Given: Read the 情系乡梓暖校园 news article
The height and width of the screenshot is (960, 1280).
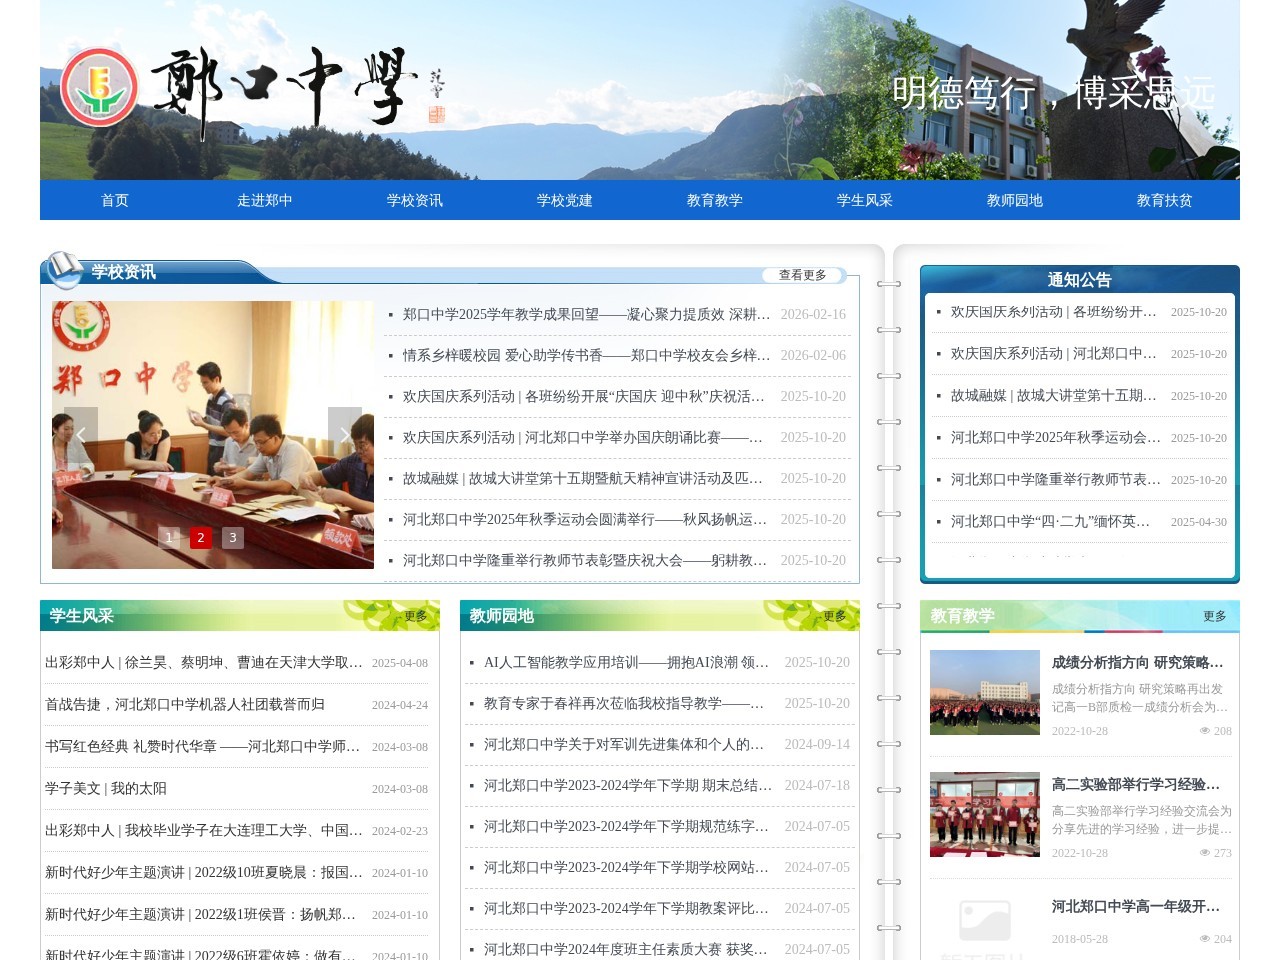Looking at the screenshot, I should pyautogui.click(x=586, y=355).
